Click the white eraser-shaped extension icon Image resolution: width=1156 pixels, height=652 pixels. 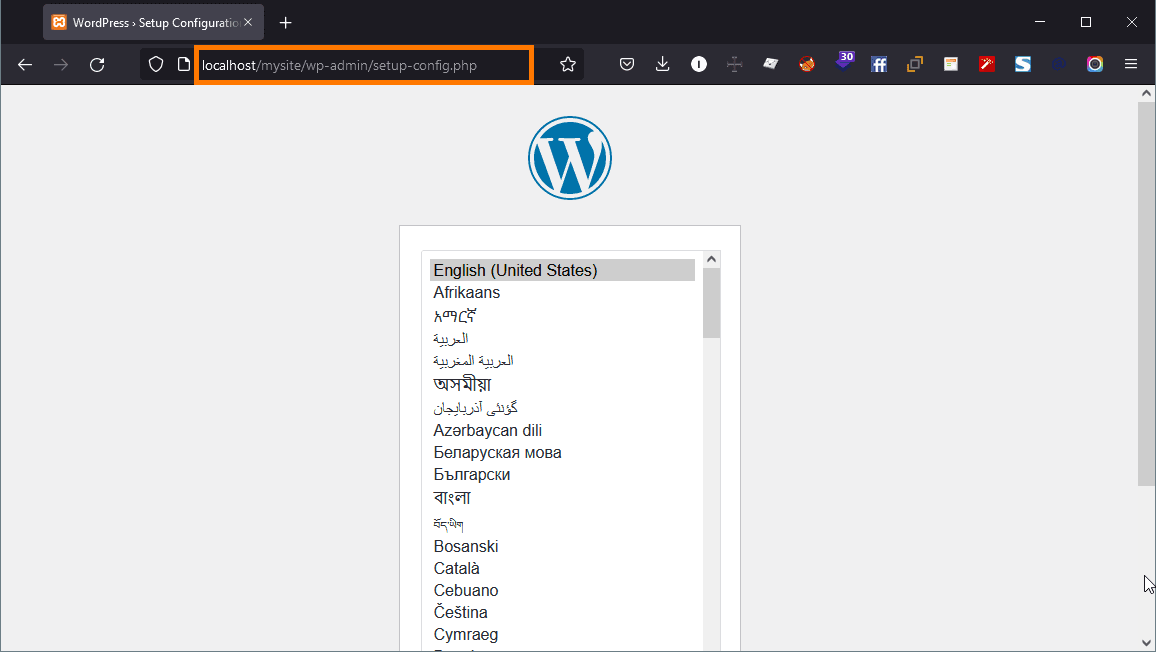[770, 64]
